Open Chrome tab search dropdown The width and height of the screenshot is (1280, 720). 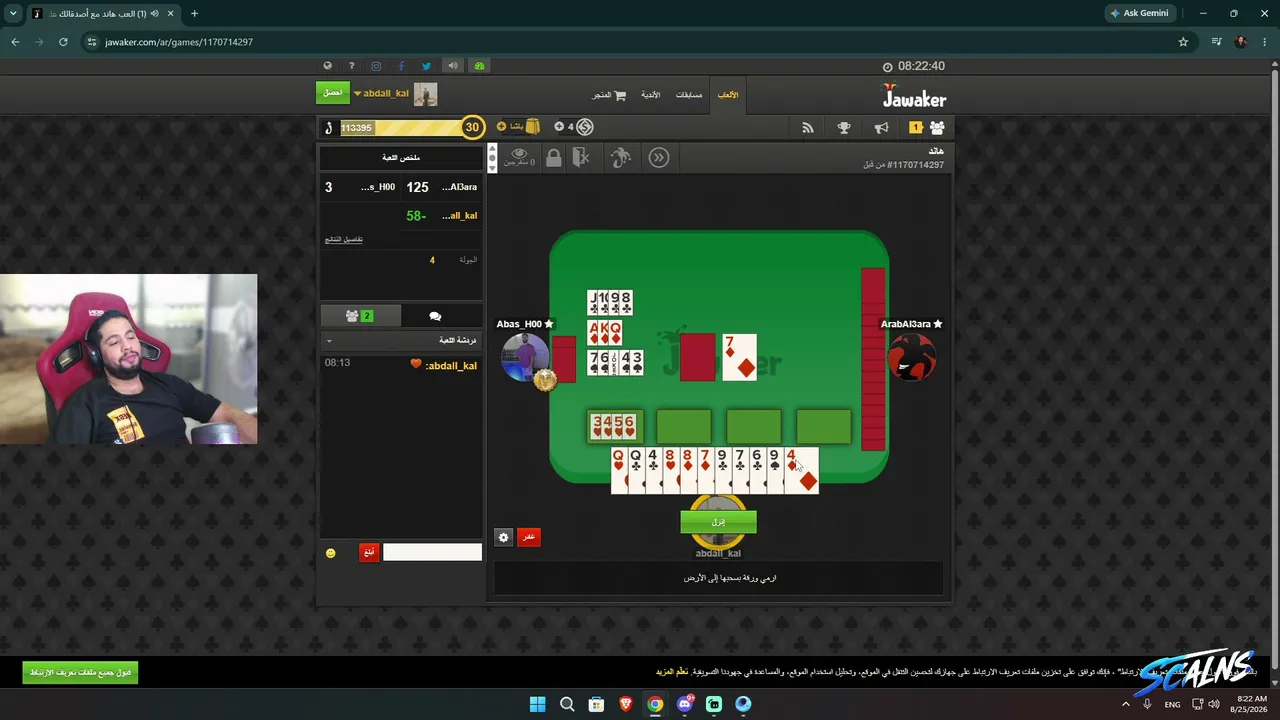pos(13,13)
